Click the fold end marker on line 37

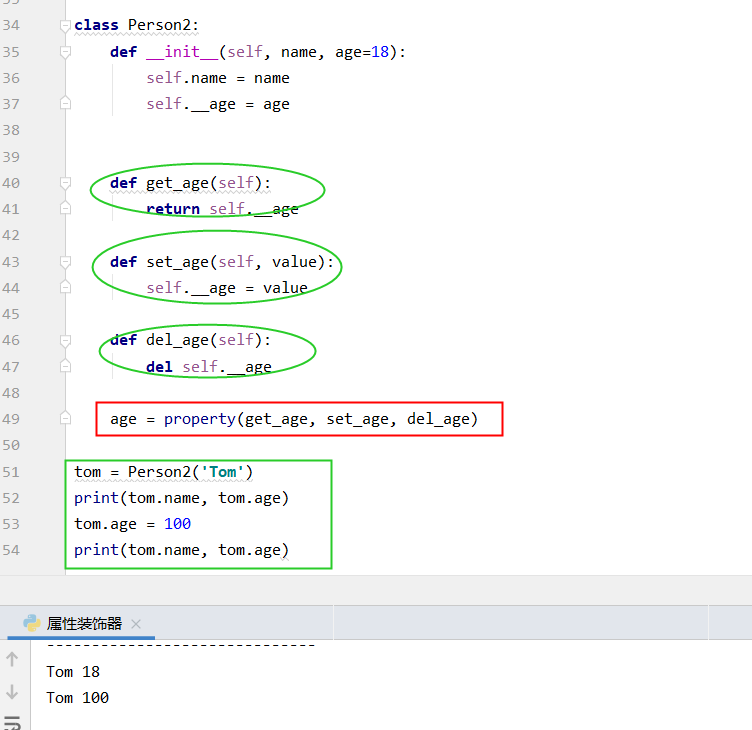click(65, 104)
